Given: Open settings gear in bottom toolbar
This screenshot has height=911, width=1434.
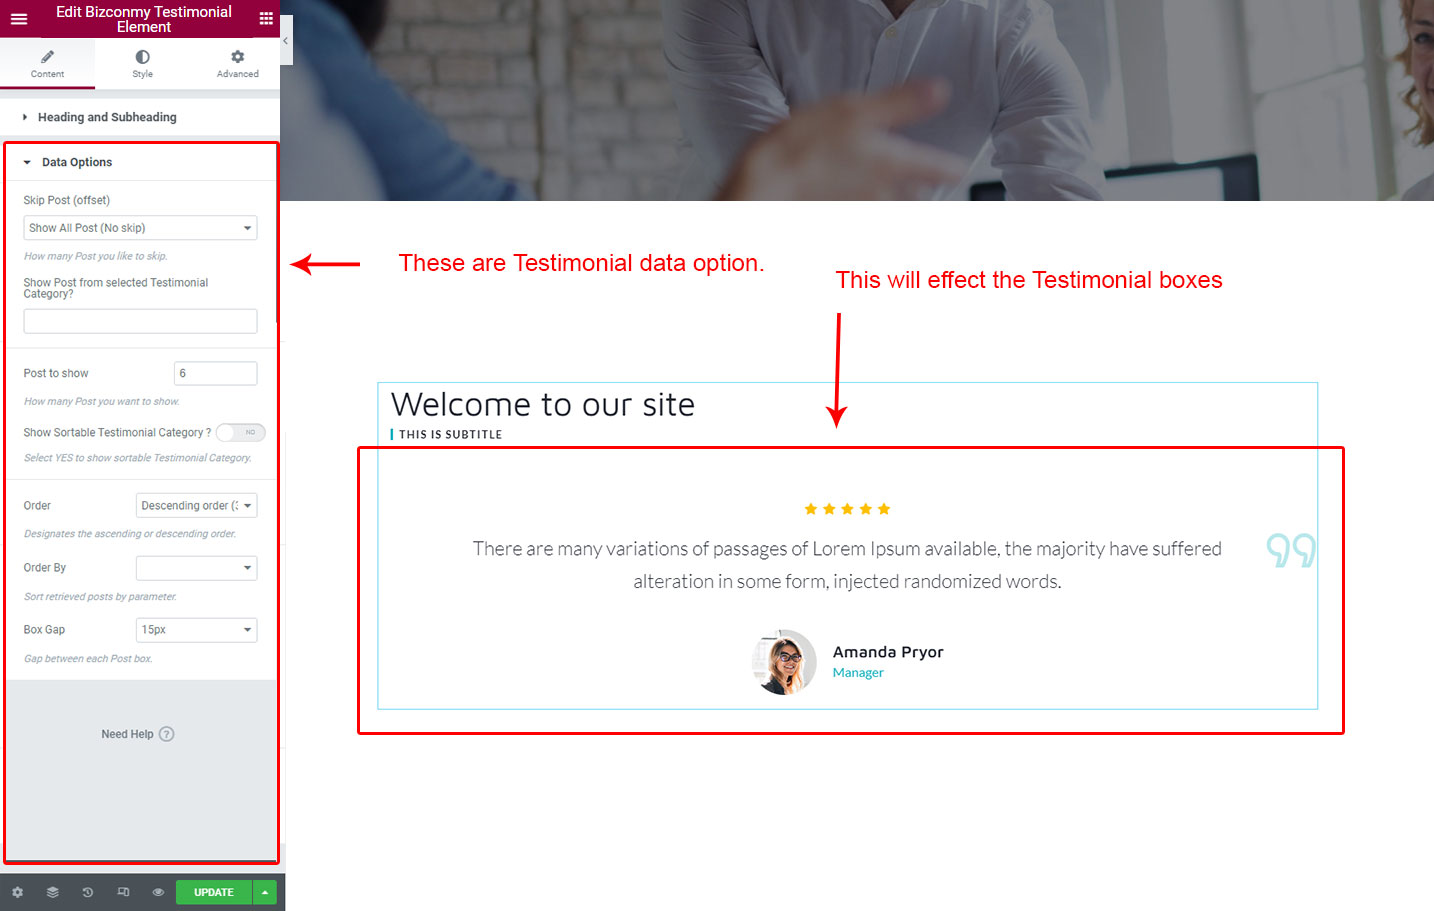Looking at the screenshot, I should tap(17, 892).
